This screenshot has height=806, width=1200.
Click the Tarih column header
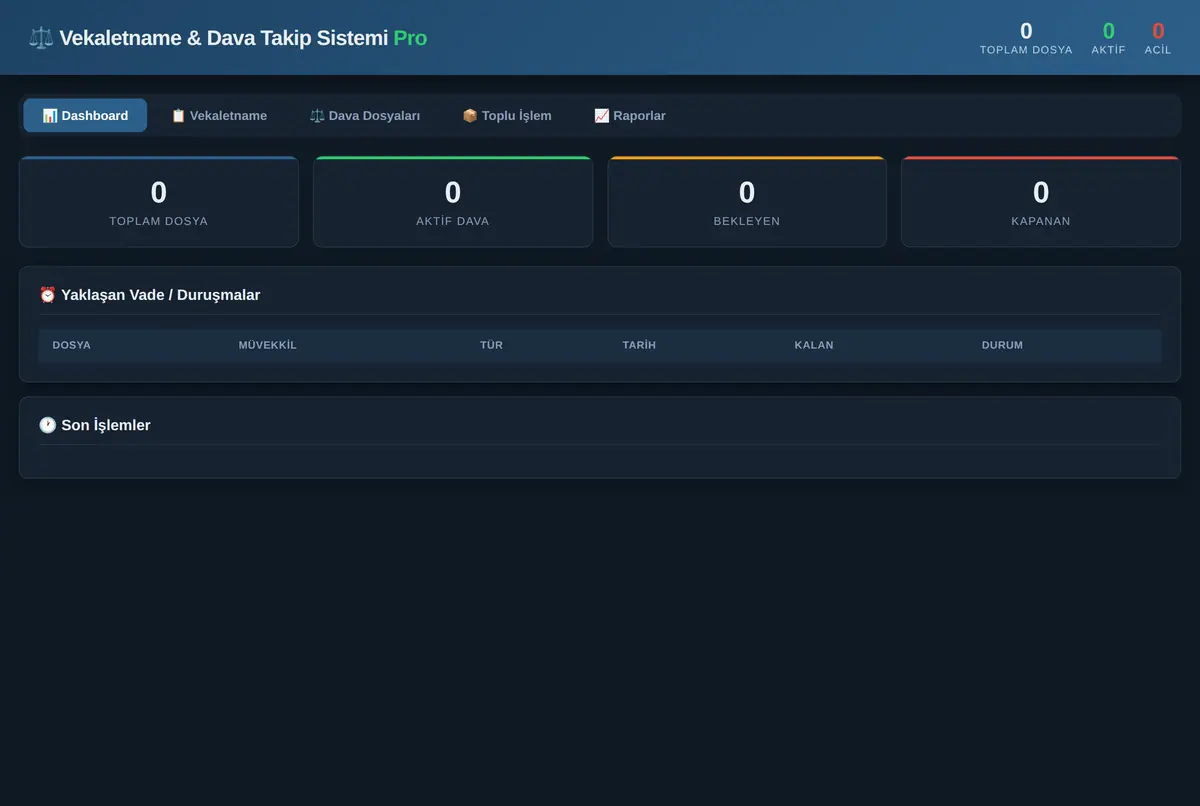639,345
